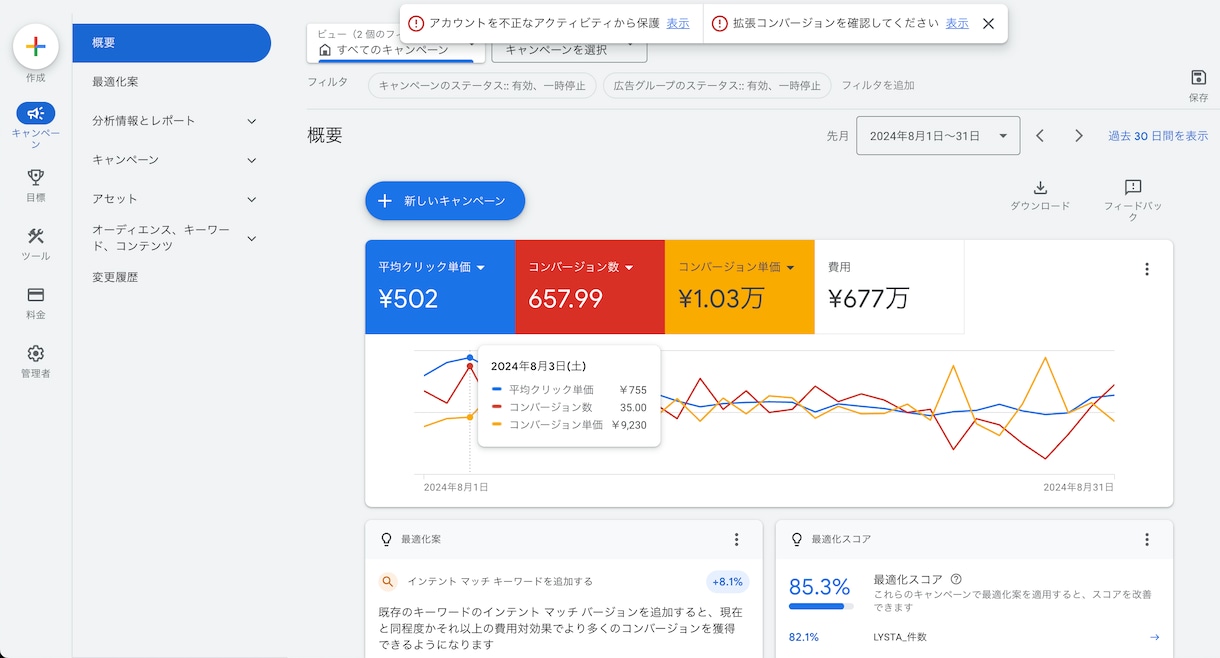Open the ツール wrench icon

click(x=35, y=236)
